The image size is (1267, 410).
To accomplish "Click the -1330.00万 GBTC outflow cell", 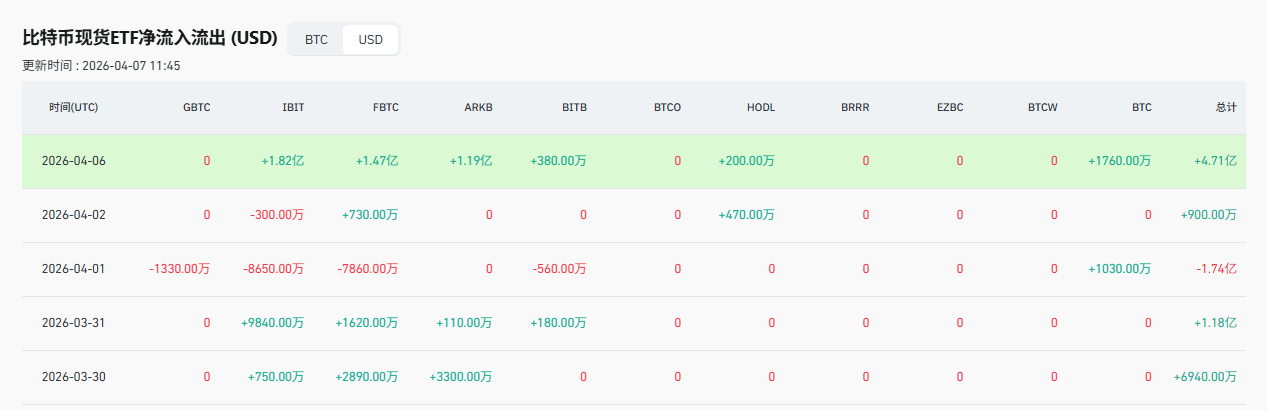I will [x=179, y=269].
